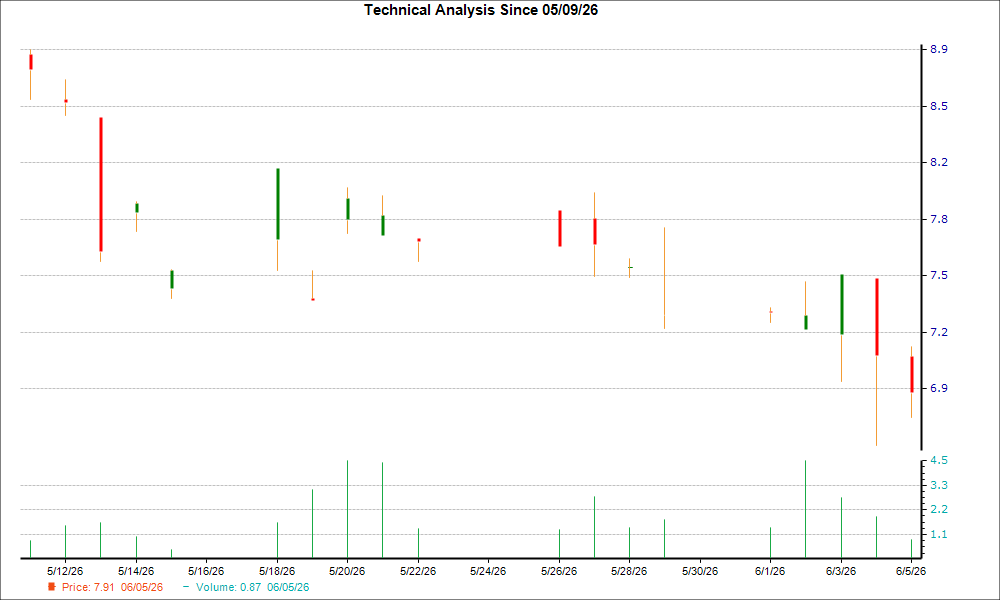The height and width of the screenshot is (600, 1000).
Task: Click the red candlestick above the 5/26/26 label
Action: tap(560, 228)
